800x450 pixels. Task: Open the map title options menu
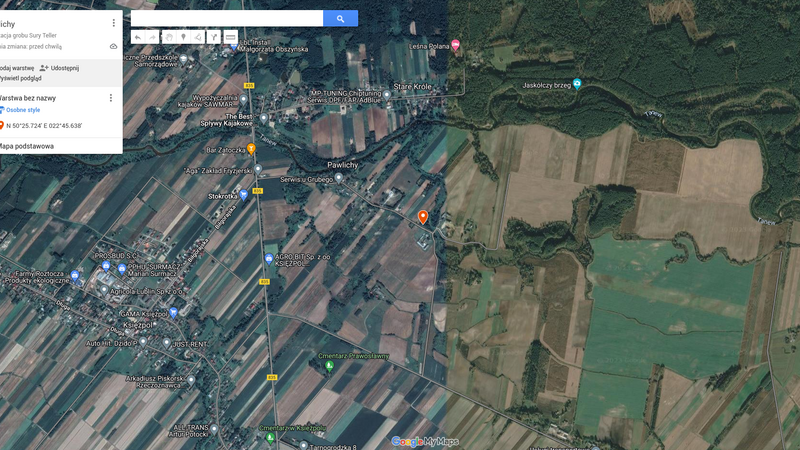point(113,22)
